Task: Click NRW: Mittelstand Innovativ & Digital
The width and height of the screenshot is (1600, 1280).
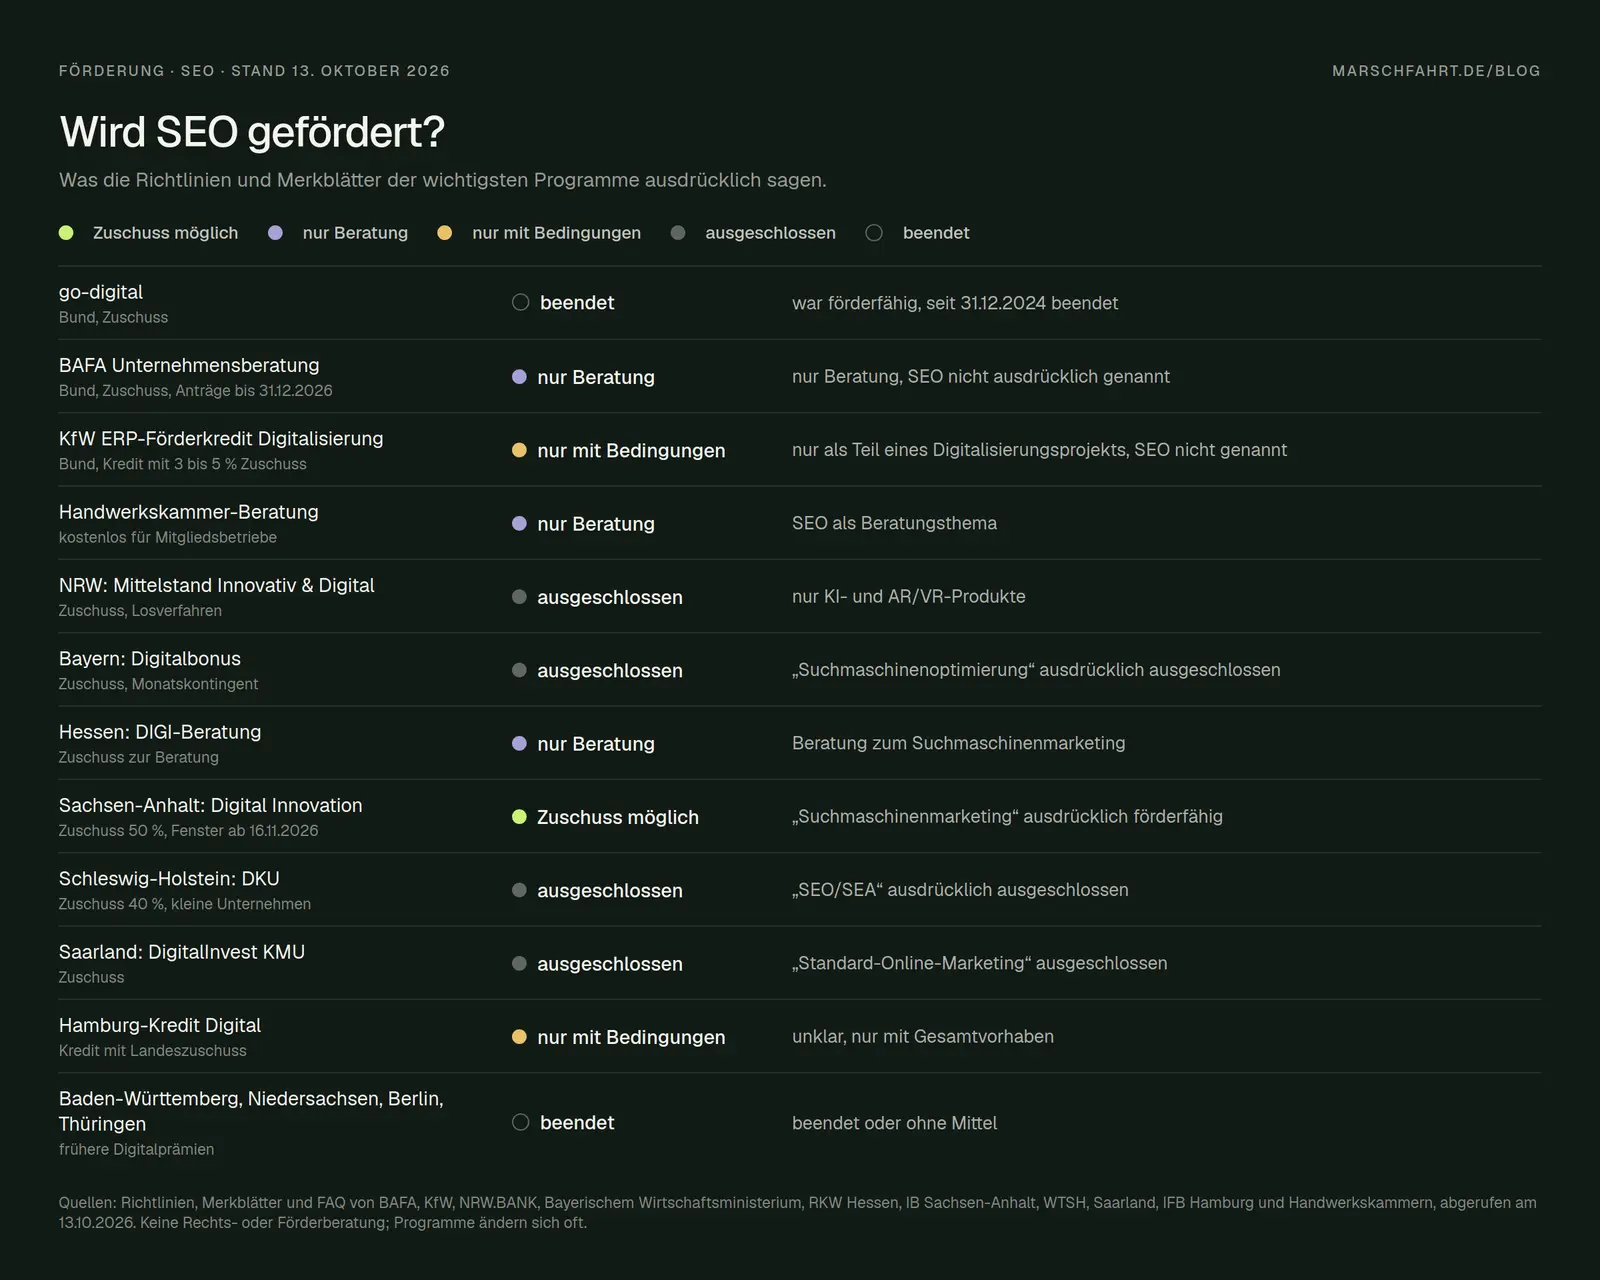Action: pos(217,585)
